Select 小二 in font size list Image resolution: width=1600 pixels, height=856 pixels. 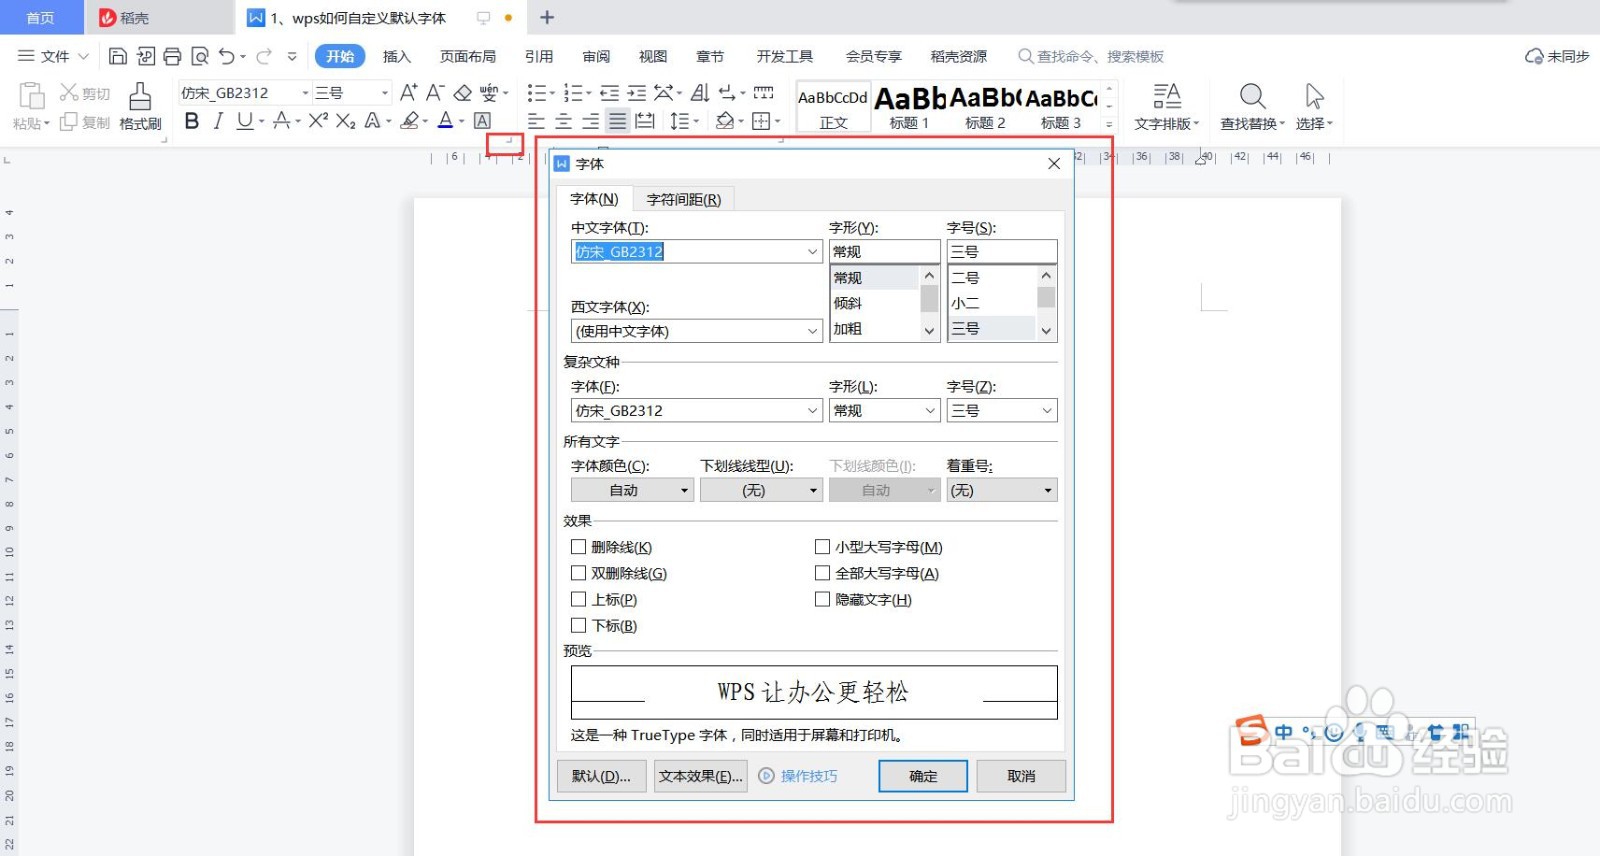point(965,303)
